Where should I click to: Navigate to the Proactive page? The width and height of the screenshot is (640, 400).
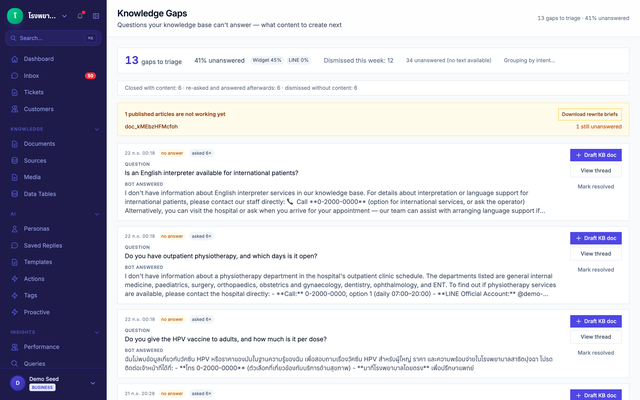tap(53, 312)
